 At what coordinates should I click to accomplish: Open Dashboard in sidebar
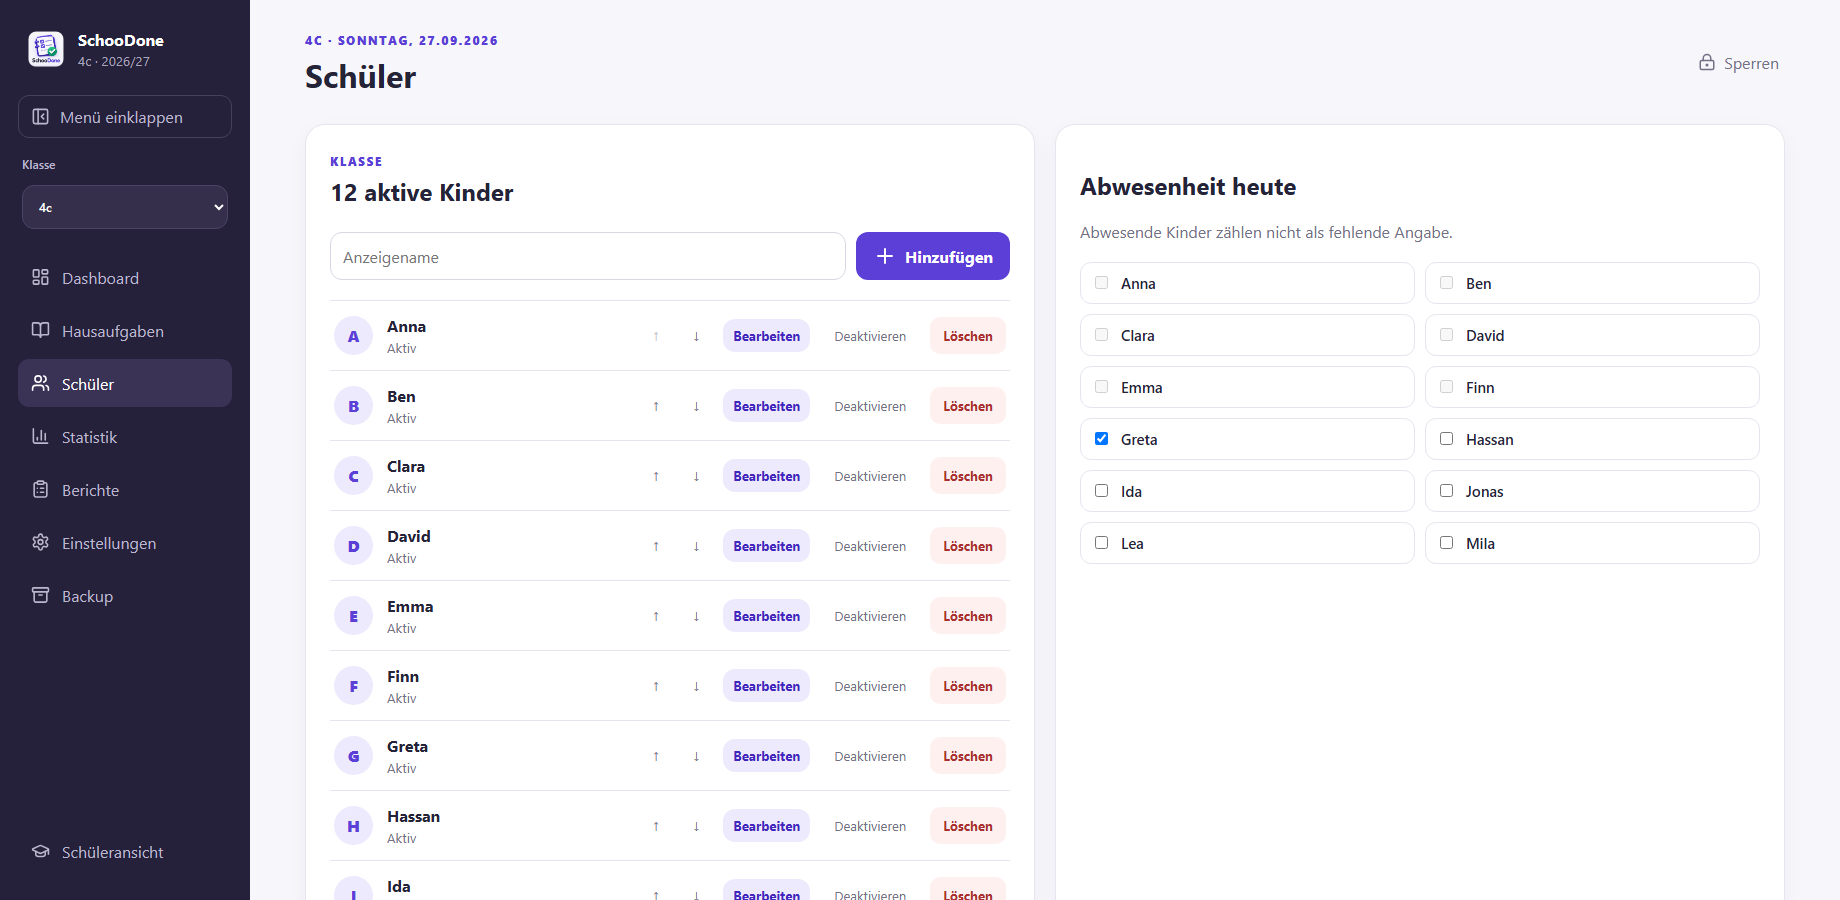(x=125, y=278)
